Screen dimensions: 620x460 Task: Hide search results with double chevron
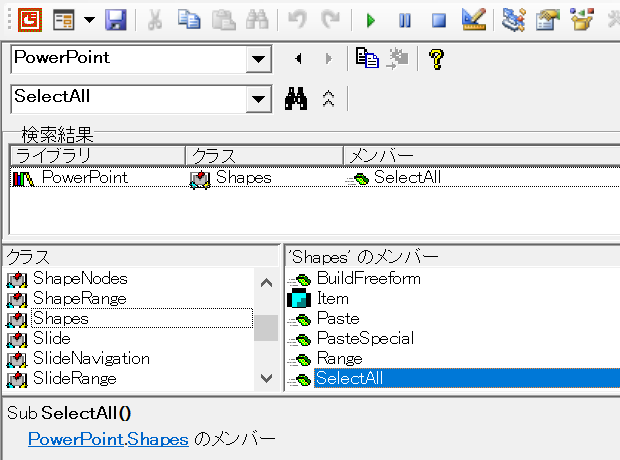[x=328, y=98]
